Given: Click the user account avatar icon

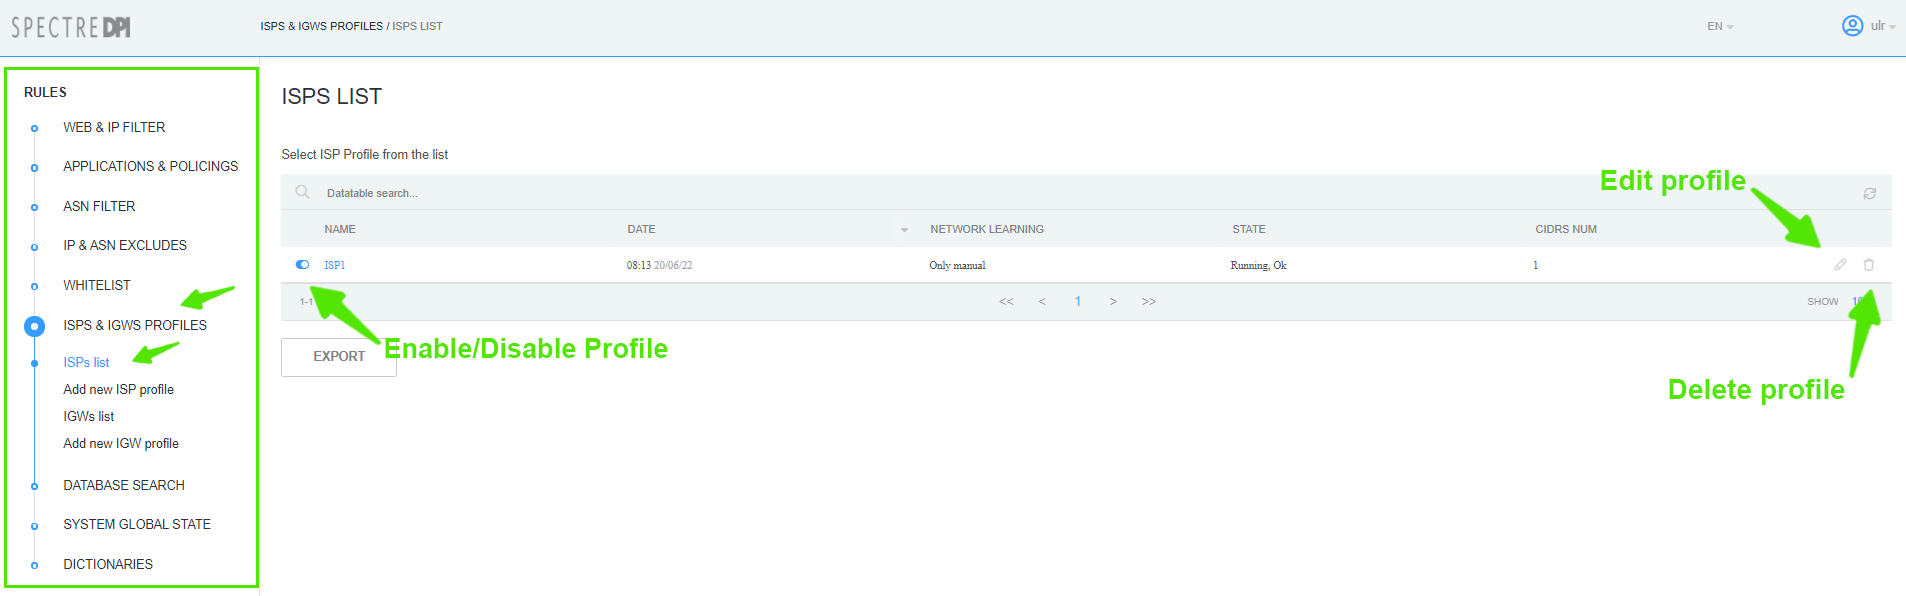Looking at the screenshot, I should click(1852, 26).
